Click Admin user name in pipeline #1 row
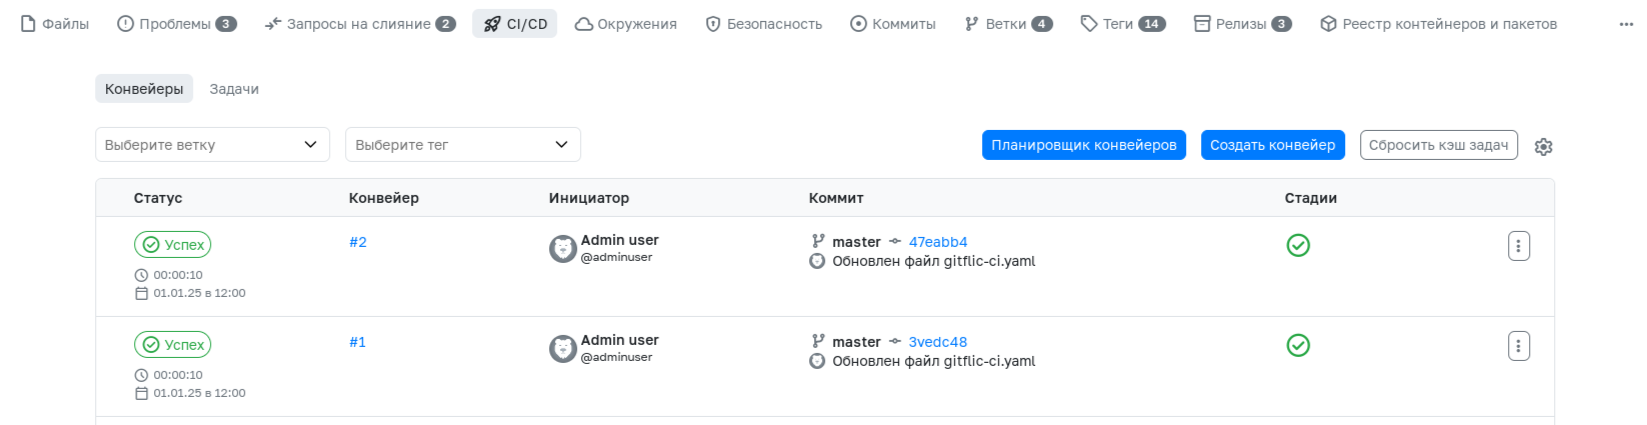The image size is (1647, 425). pos(620,340)
